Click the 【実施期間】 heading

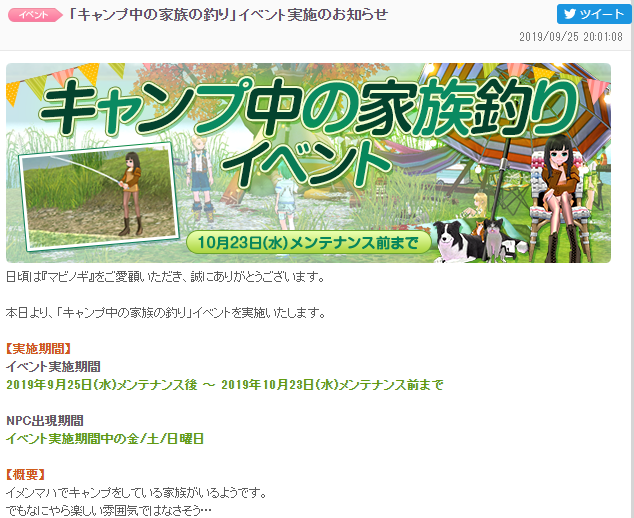pyautogui.click(x=38, y=349)
